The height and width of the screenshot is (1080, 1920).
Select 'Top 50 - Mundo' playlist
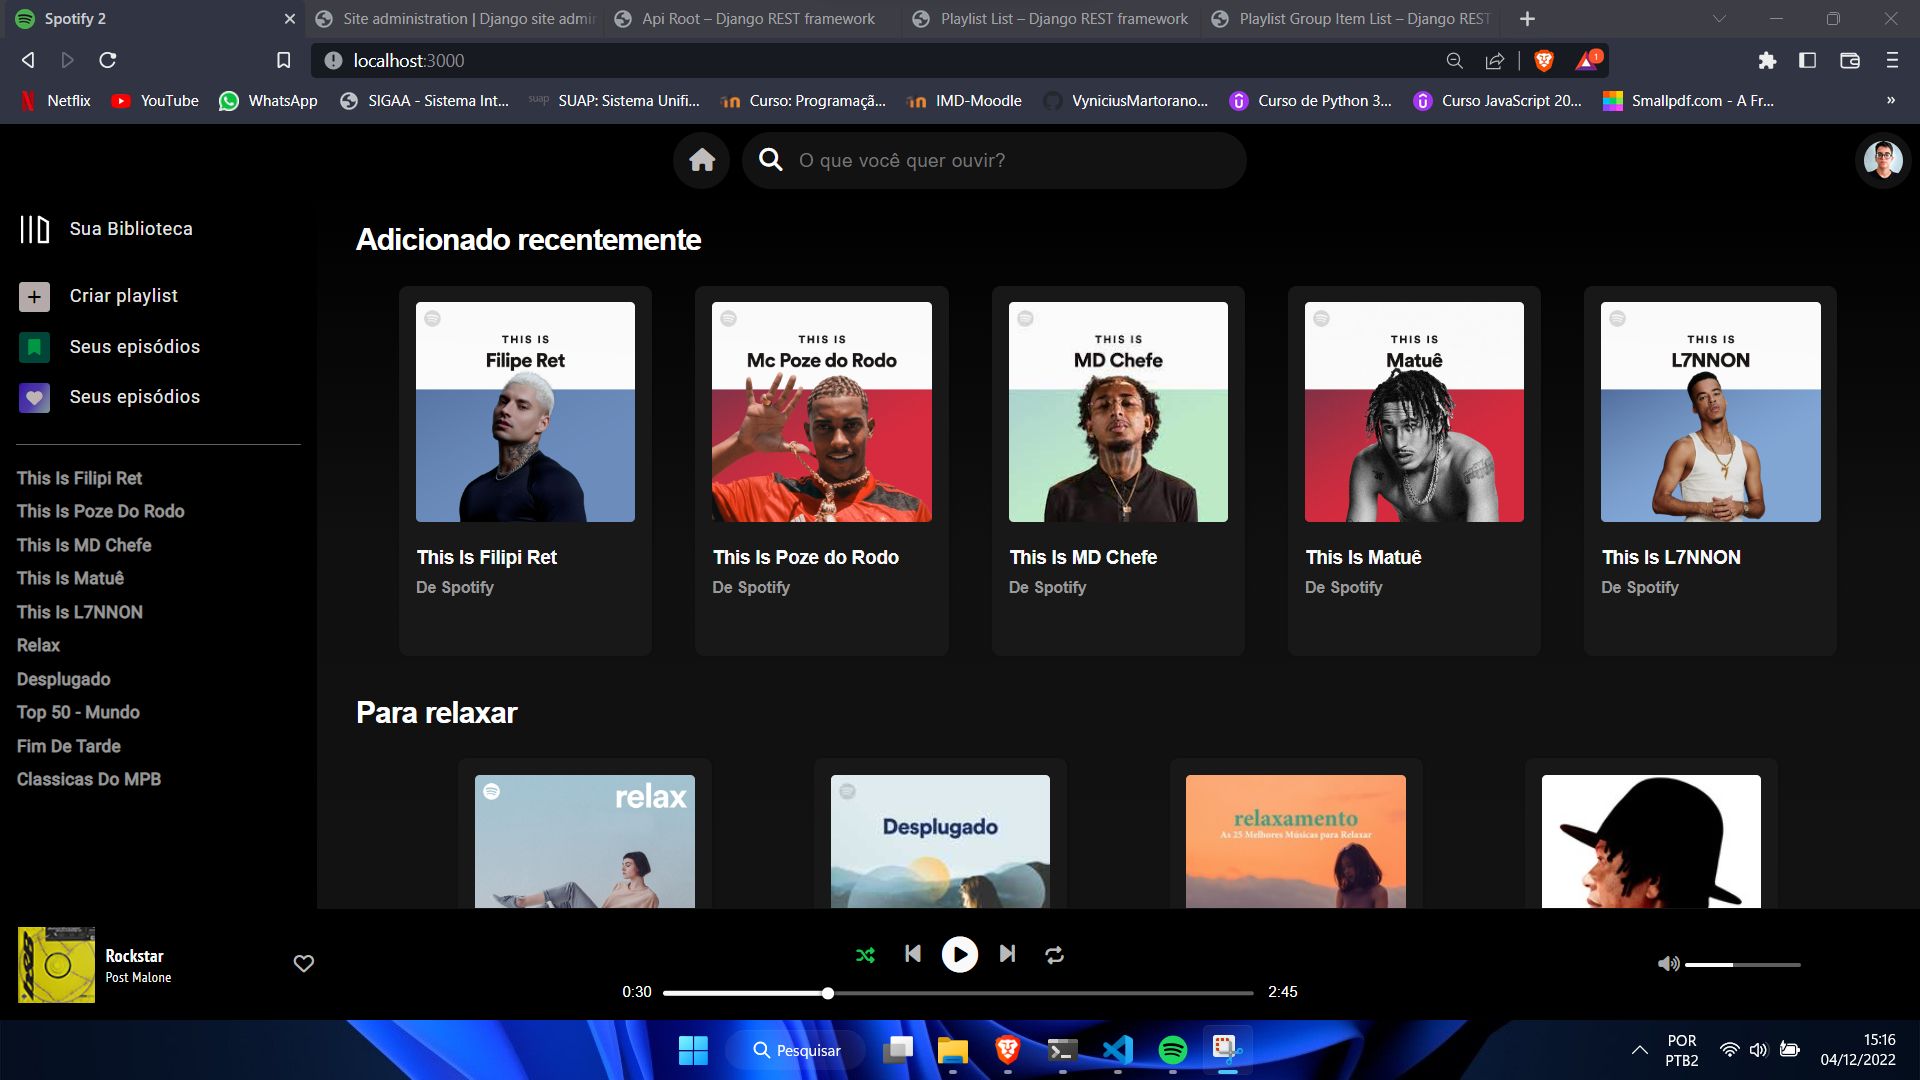point(78,712)
